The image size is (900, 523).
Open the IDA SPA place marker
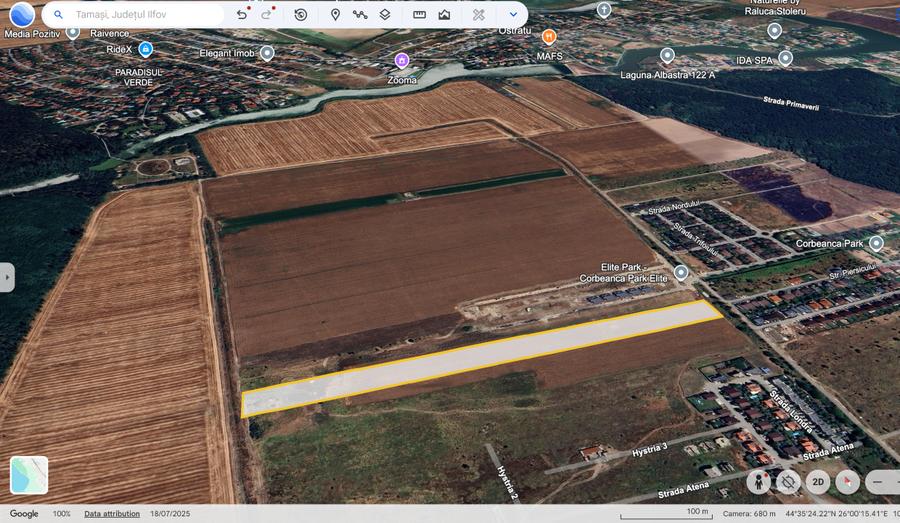click(786, 59)
